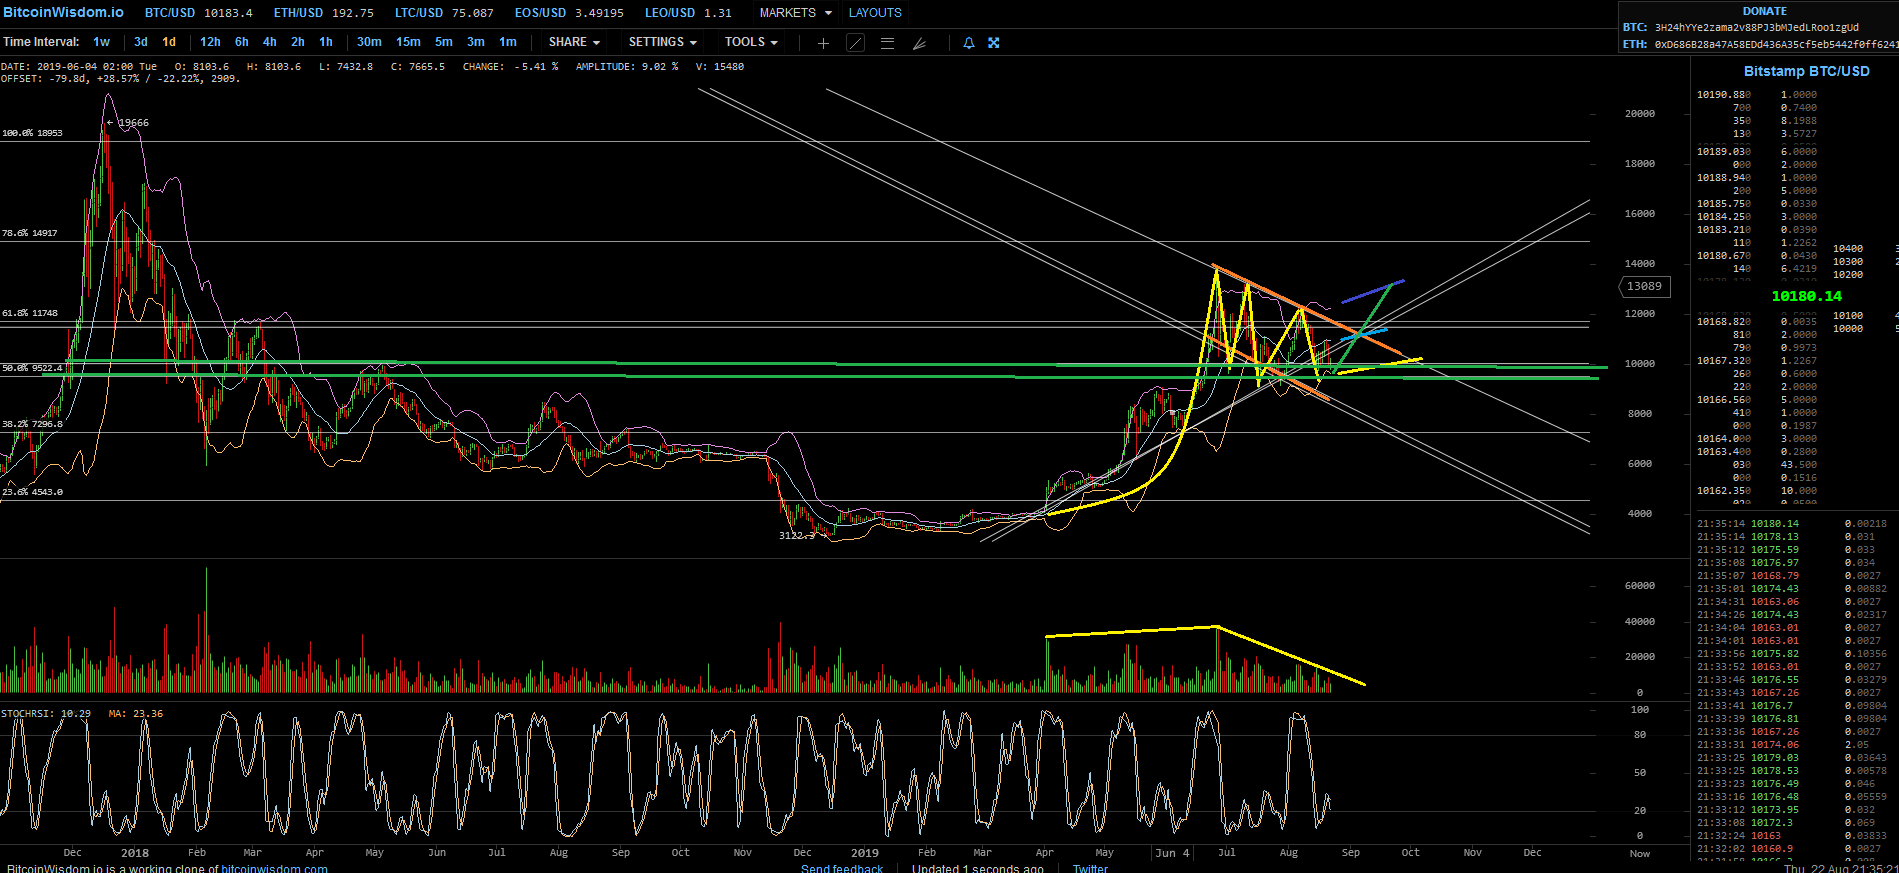Activate the trend line drawing tool
Viewport: 1899px width, 873px height.
[856, 43]
